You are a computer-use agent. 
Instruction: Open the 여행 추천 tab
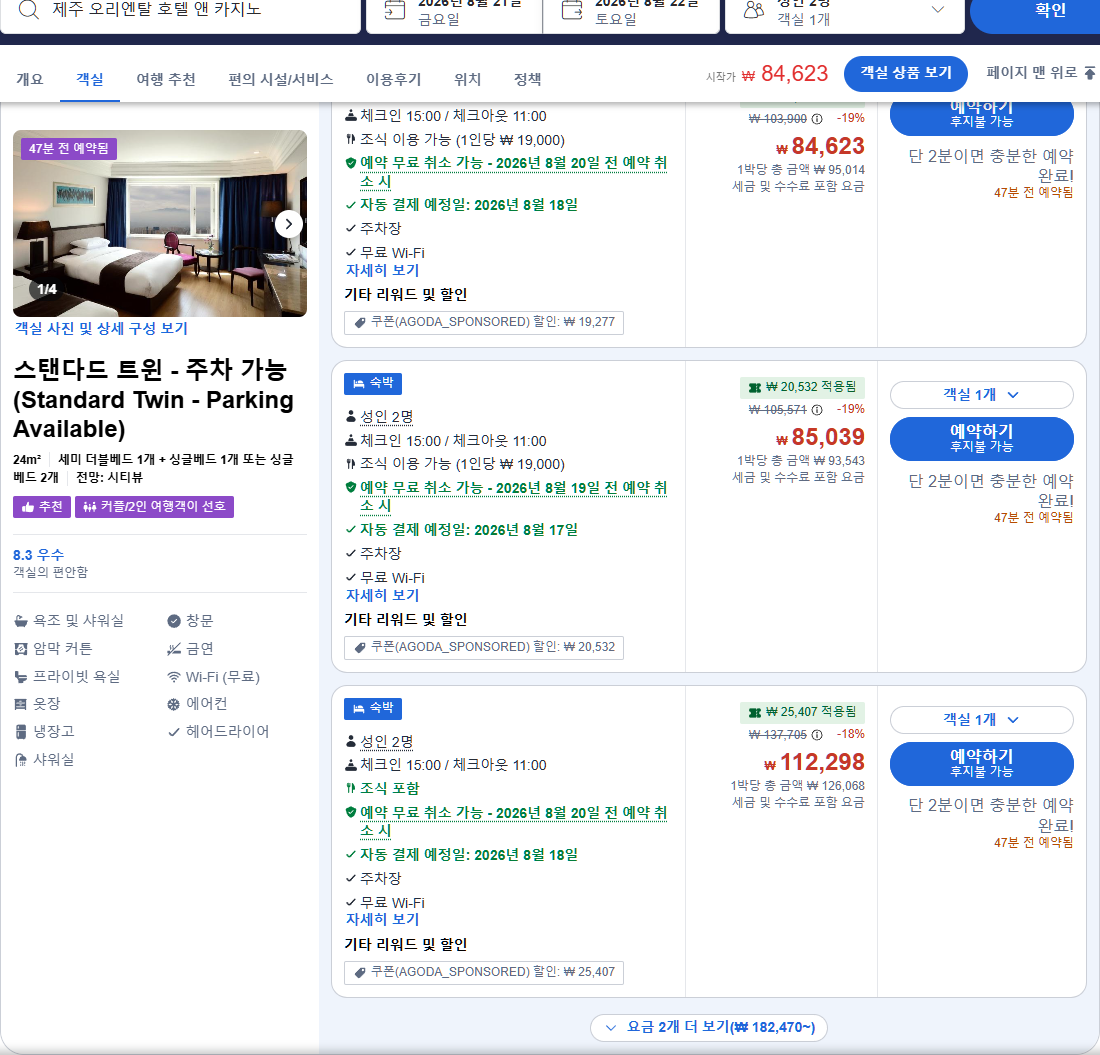[166, 79]
